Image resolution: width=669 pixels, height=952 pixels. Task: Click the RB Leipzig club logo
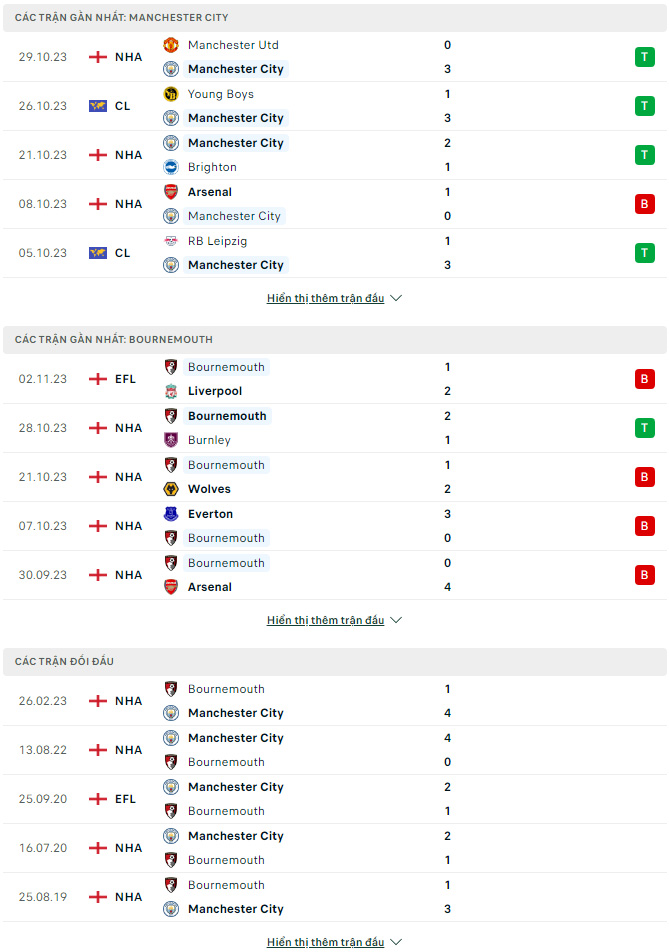(171, 241)
